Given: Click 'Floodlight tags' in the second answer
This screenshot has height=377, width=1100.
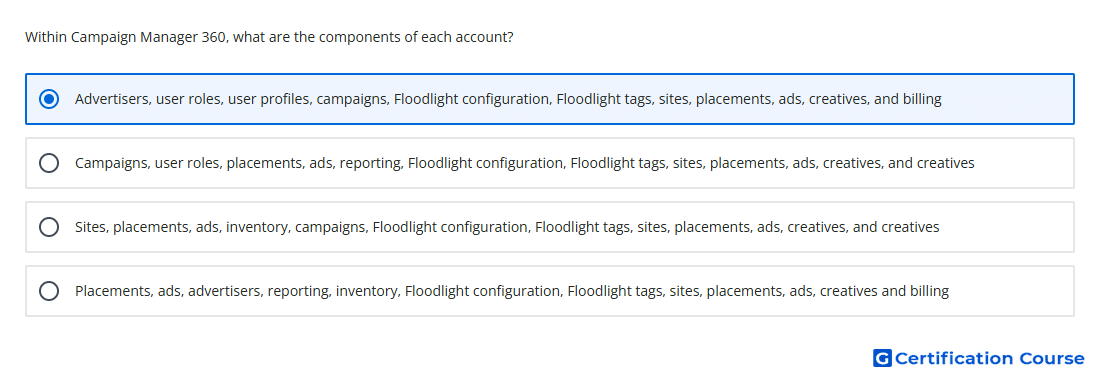Looking at the screenshot, I should [x=618, y=163].
